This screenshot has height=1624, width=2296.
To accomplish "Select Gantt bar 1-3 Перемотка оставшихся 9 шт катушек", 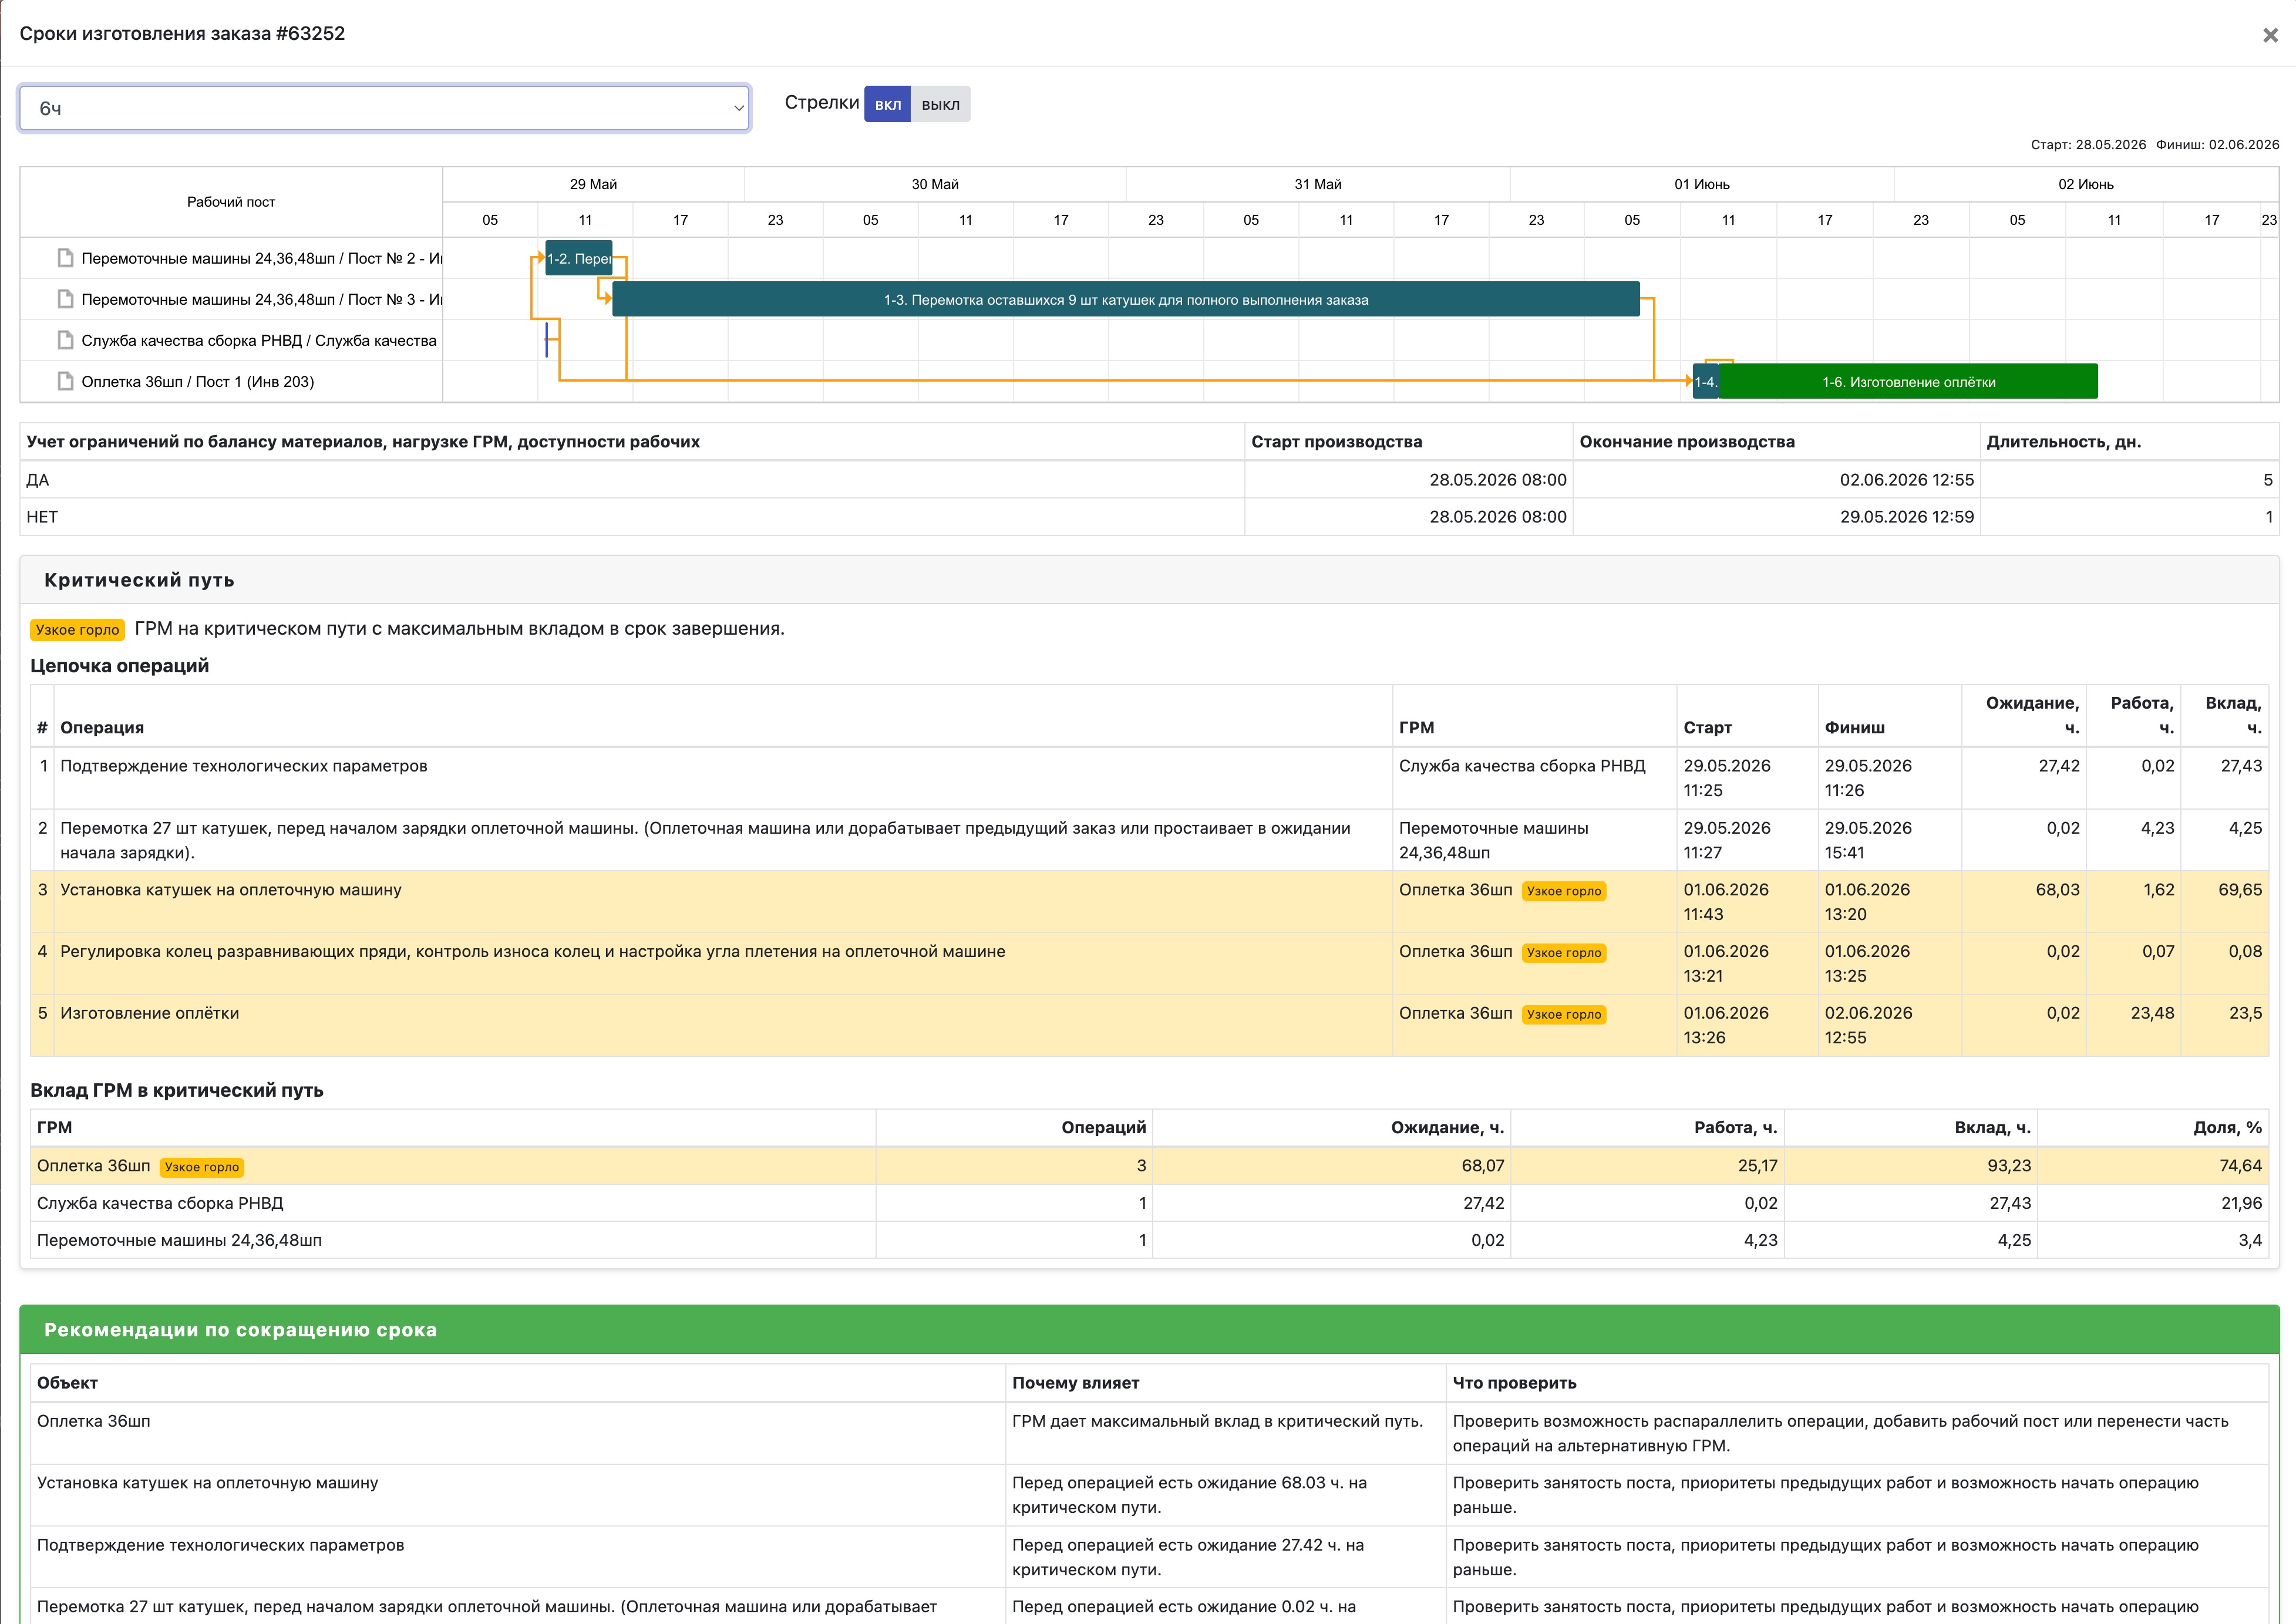I will click(1126, 299).
